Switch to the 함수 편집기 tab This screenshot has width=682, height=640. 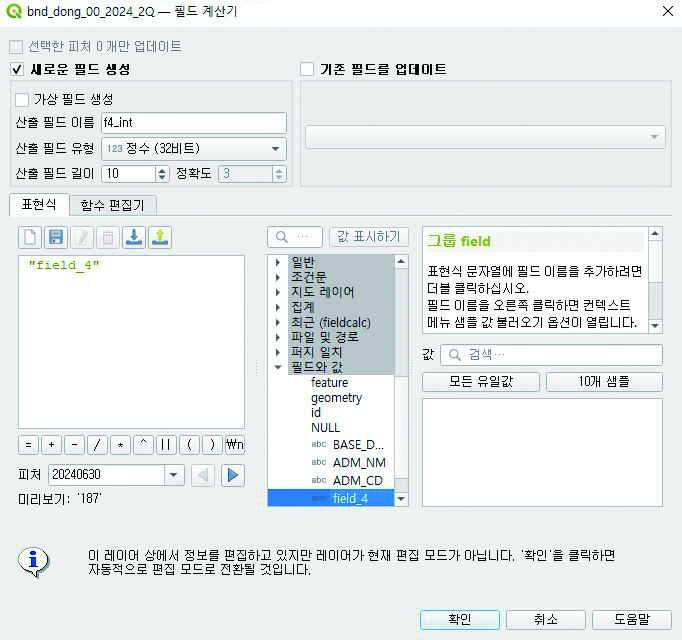(112, 205)
